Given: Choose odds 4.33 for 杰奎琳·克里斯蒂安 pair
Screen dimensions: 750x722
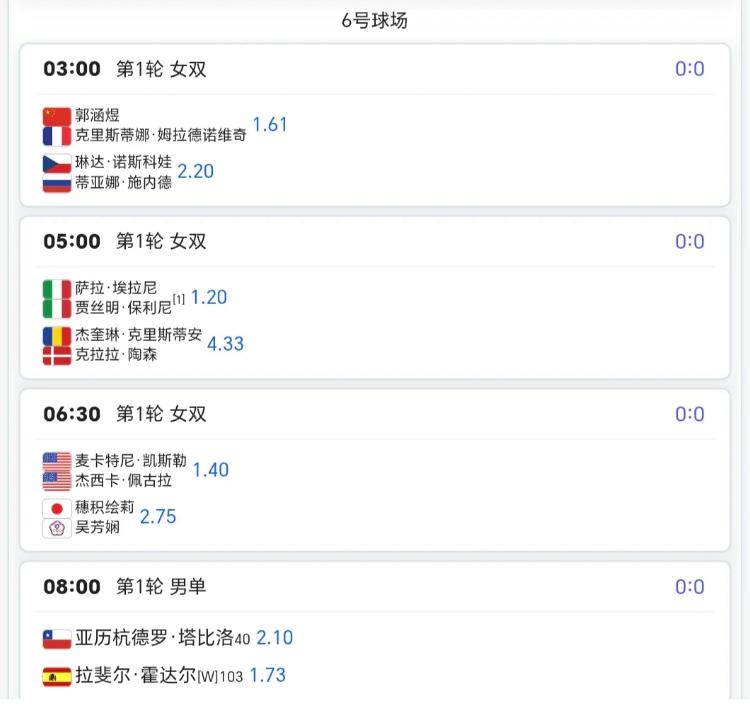Looking at the screenshot, I should [225, 344].
